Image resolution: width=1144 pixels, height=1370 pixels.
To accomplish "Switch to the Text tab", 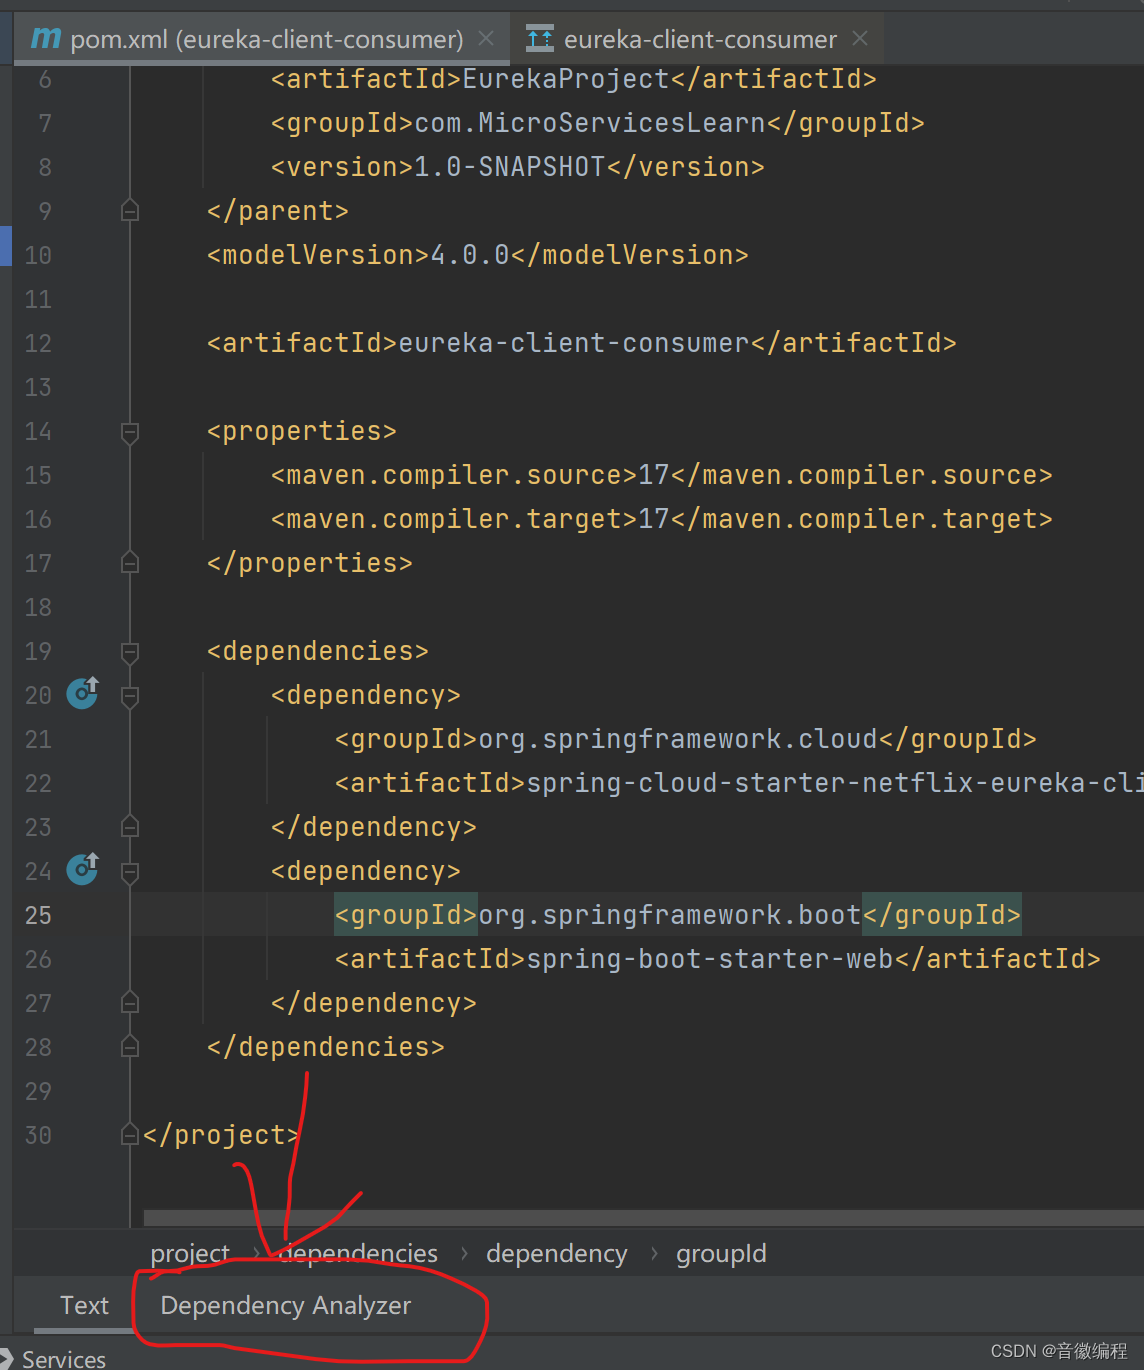I will tap(84, 1305).
